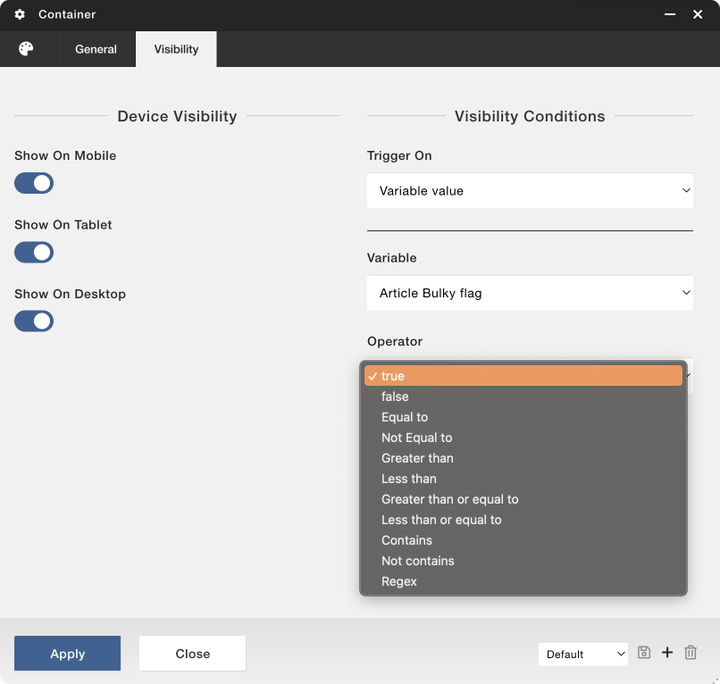This screenshot has width=720, height=684.
Task: Add a new preset with plus icon
Action: 667,653
